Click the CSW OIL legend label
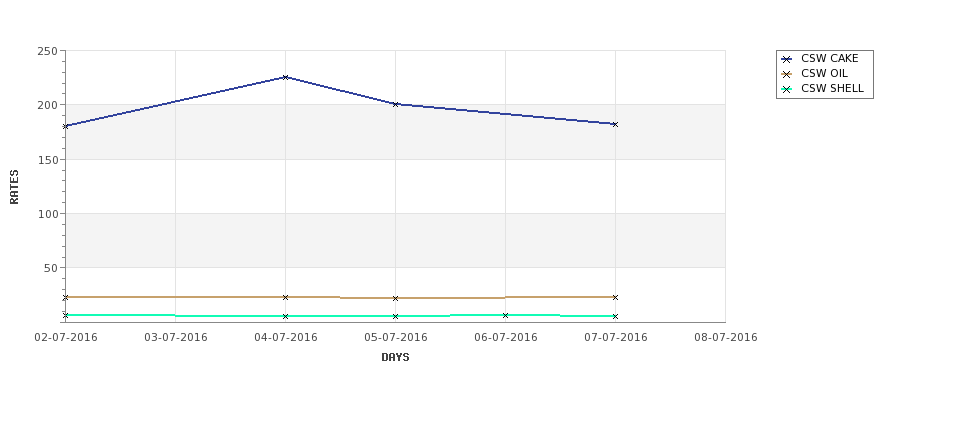 824,73
